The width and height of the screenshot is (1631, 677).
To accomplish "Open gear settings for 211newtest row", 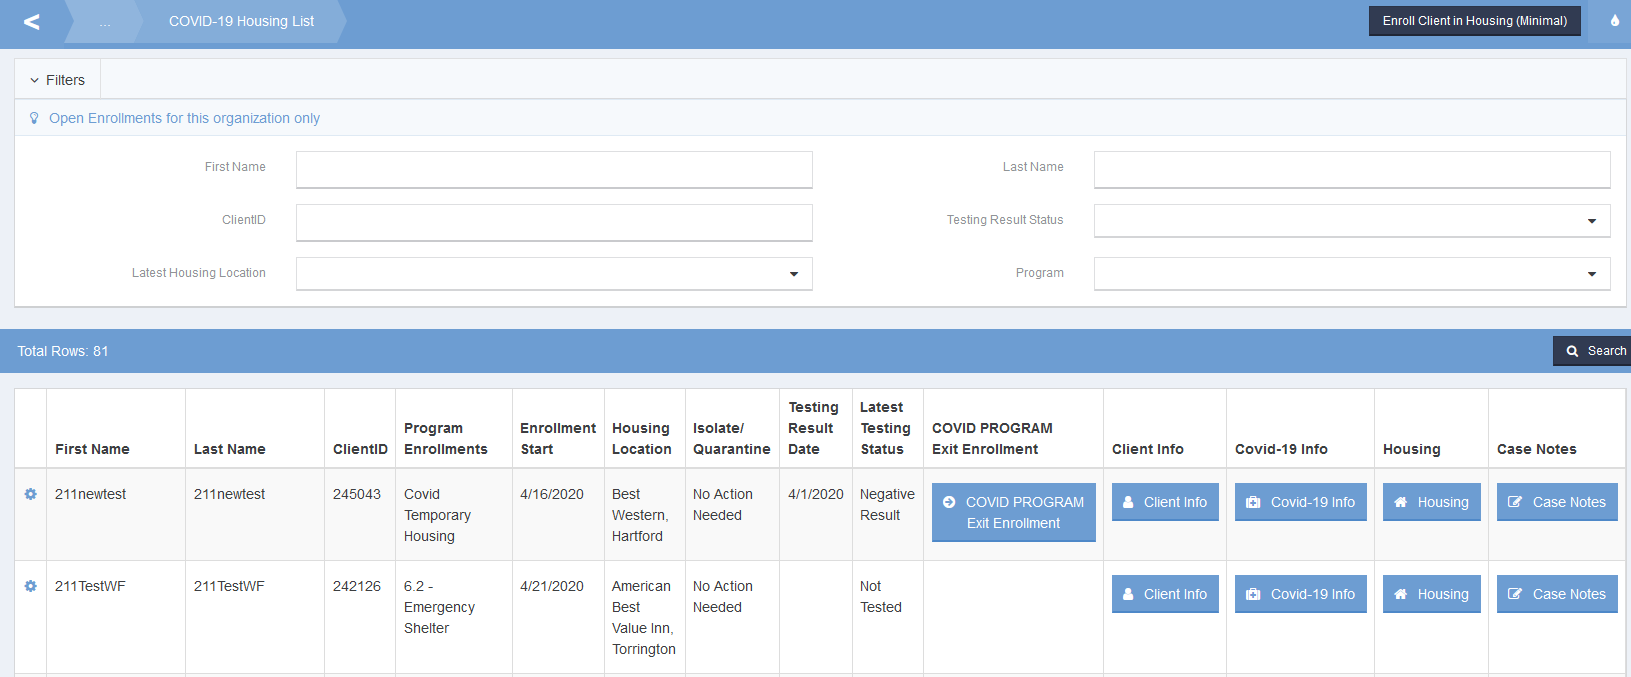I will coord(30,494).
